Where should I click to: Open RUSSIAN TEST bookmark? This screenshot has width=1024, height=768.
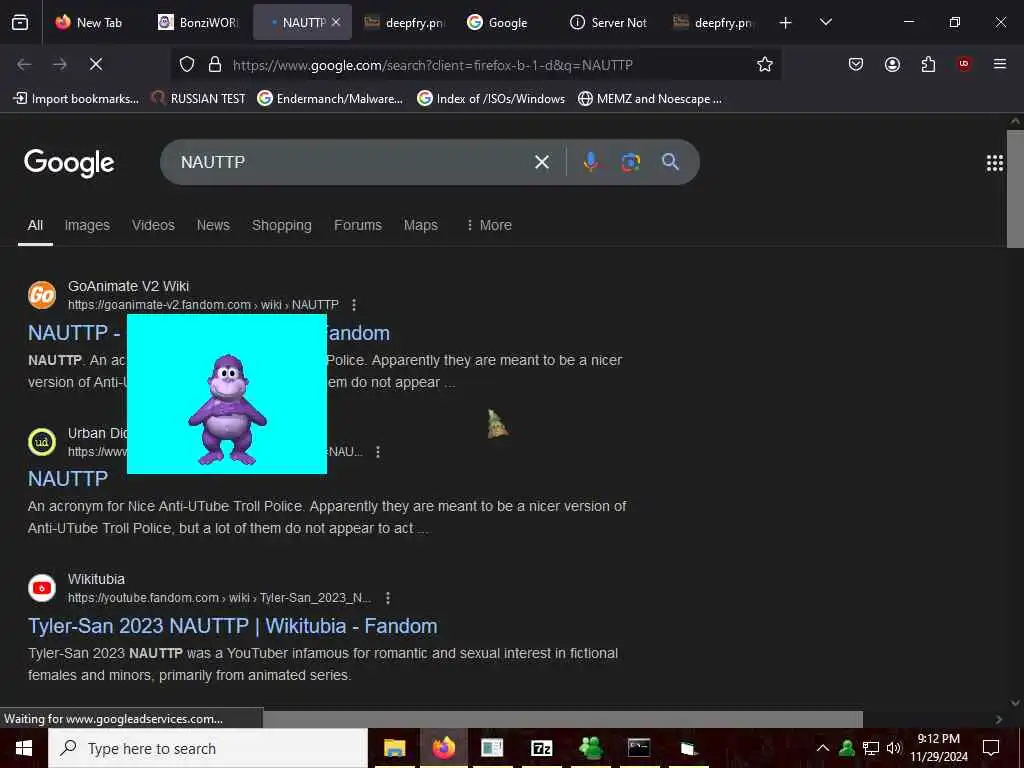click(x=199, y=99)
